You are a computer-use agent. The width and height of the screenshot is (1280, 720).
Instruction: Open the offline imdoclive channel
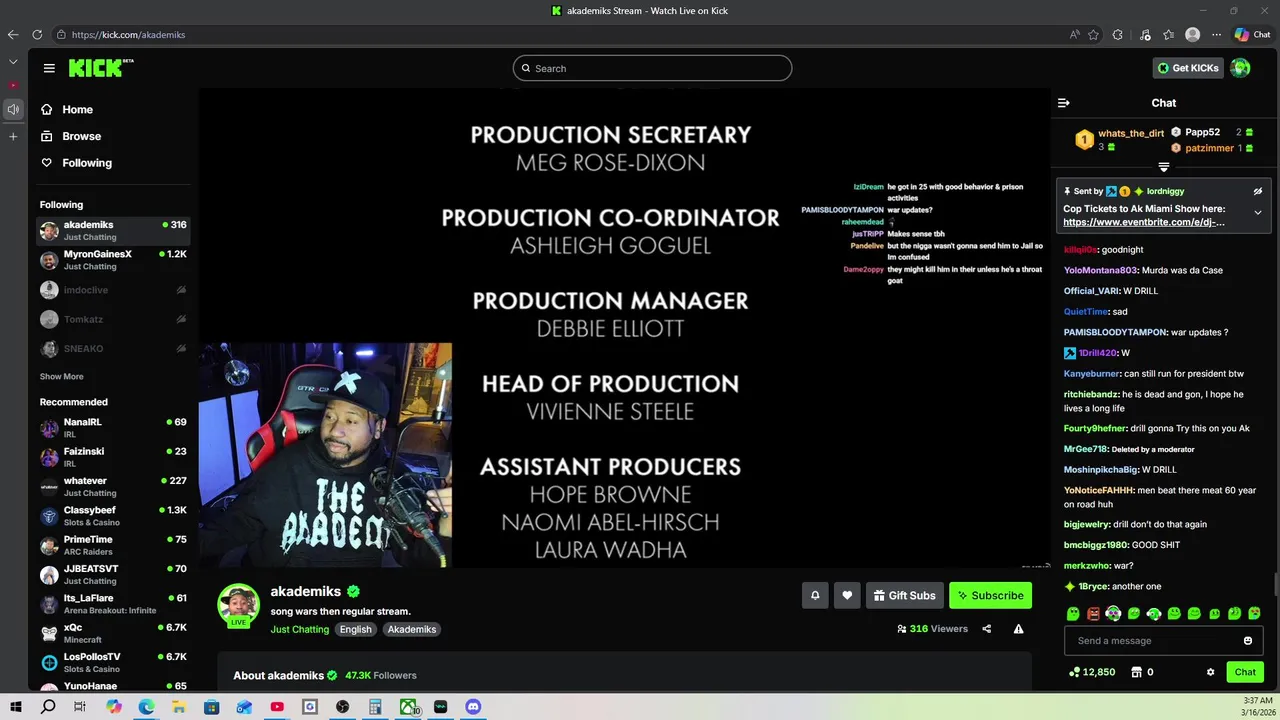click(x=113, y=290)
